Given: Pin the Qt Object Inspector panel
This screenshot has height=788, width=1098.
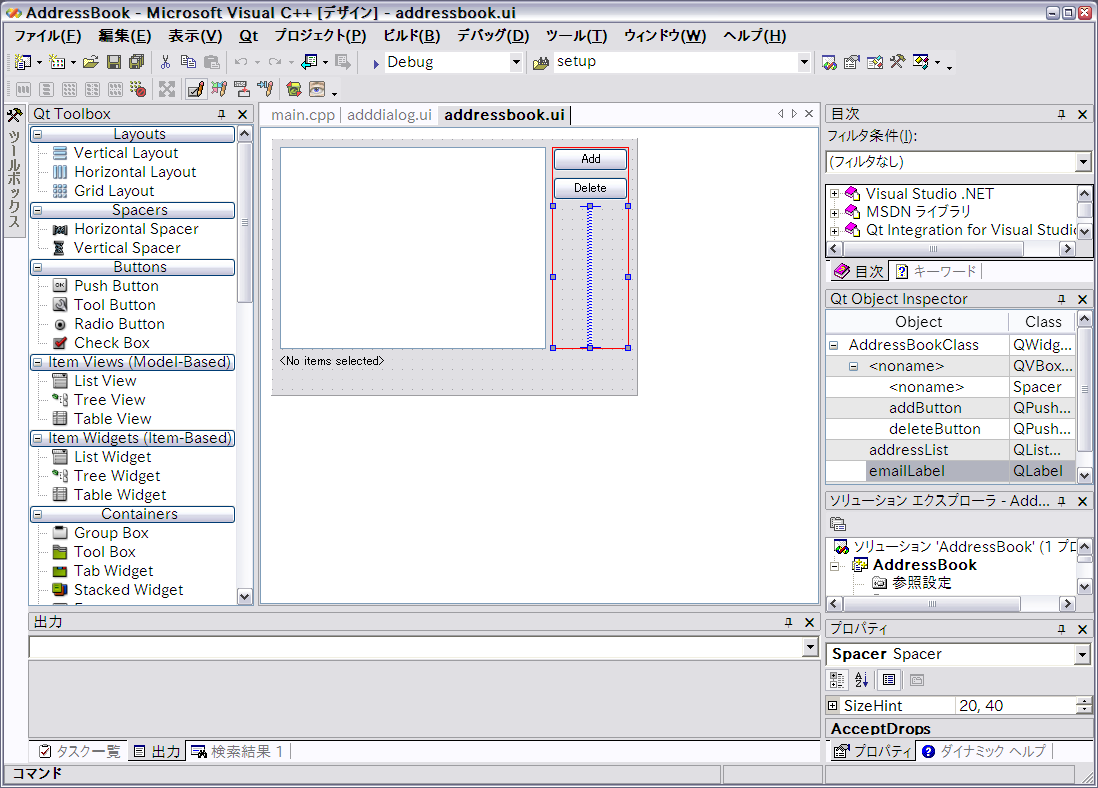Looking at the screenshot, I should pos(1062,299).
